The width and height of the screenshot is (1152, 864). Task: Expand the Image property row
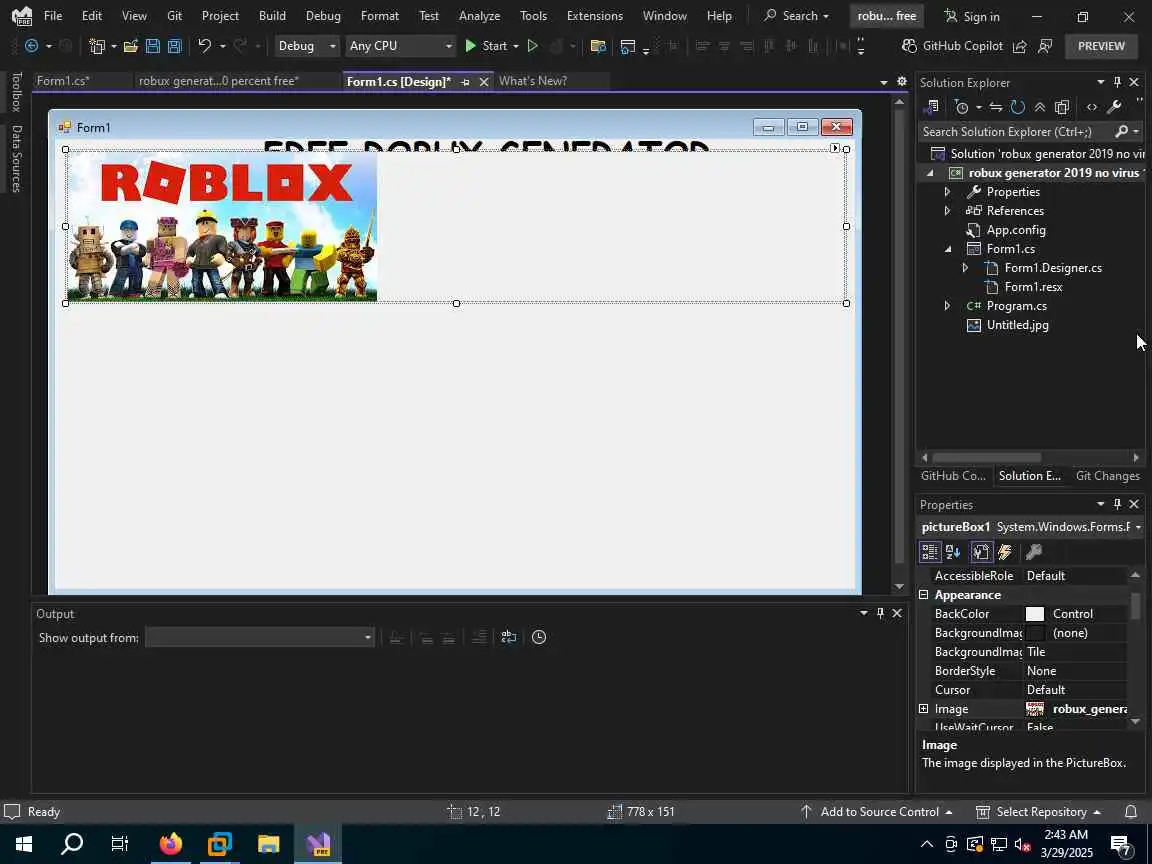(924, 709)
